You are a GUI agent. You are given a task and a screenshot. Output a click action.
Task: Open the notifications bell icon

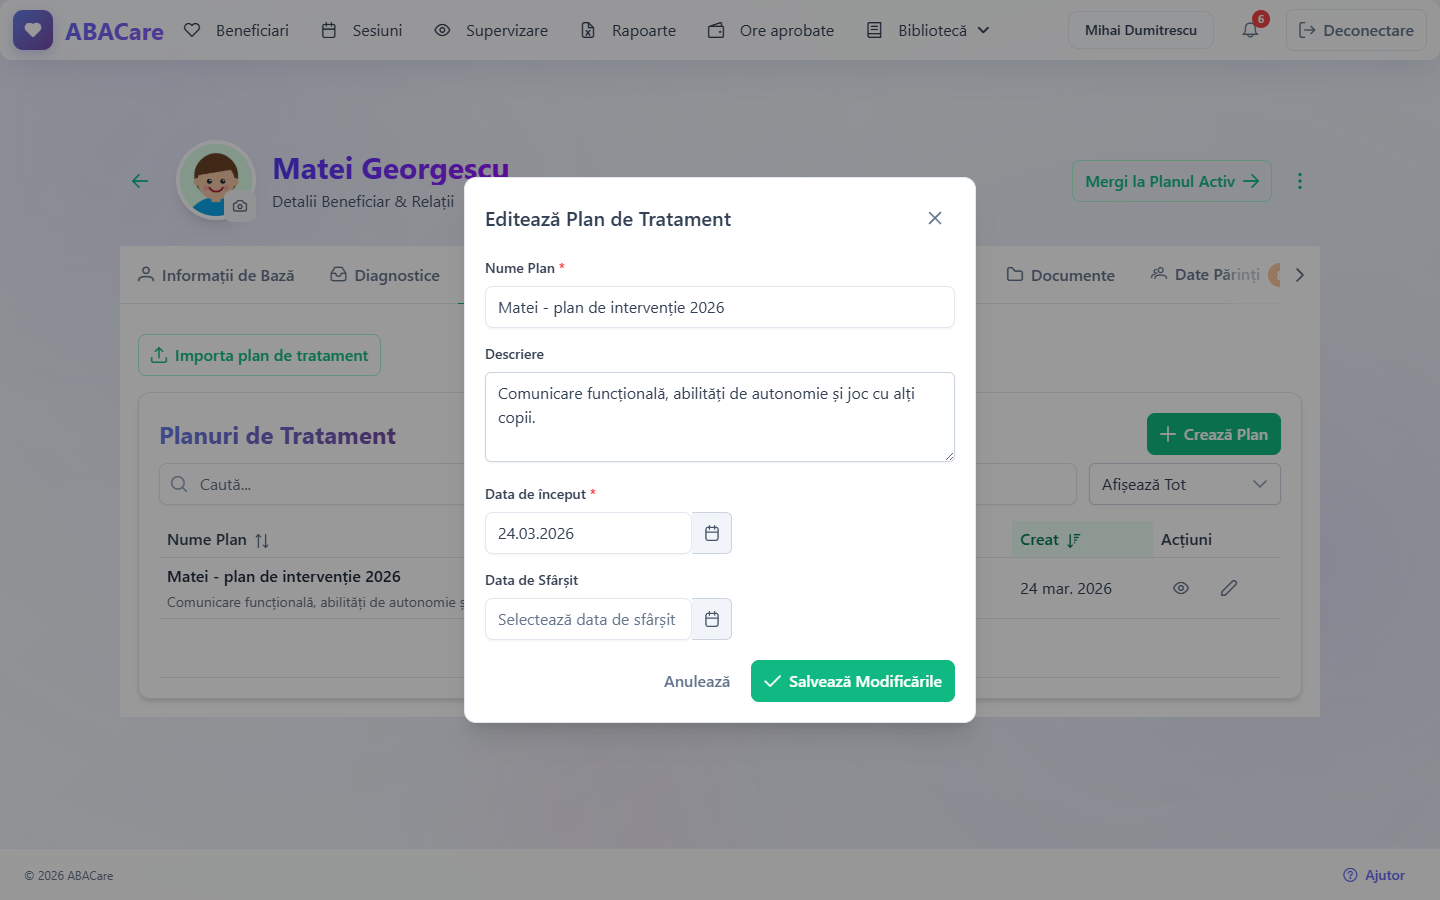[1250, 30]
